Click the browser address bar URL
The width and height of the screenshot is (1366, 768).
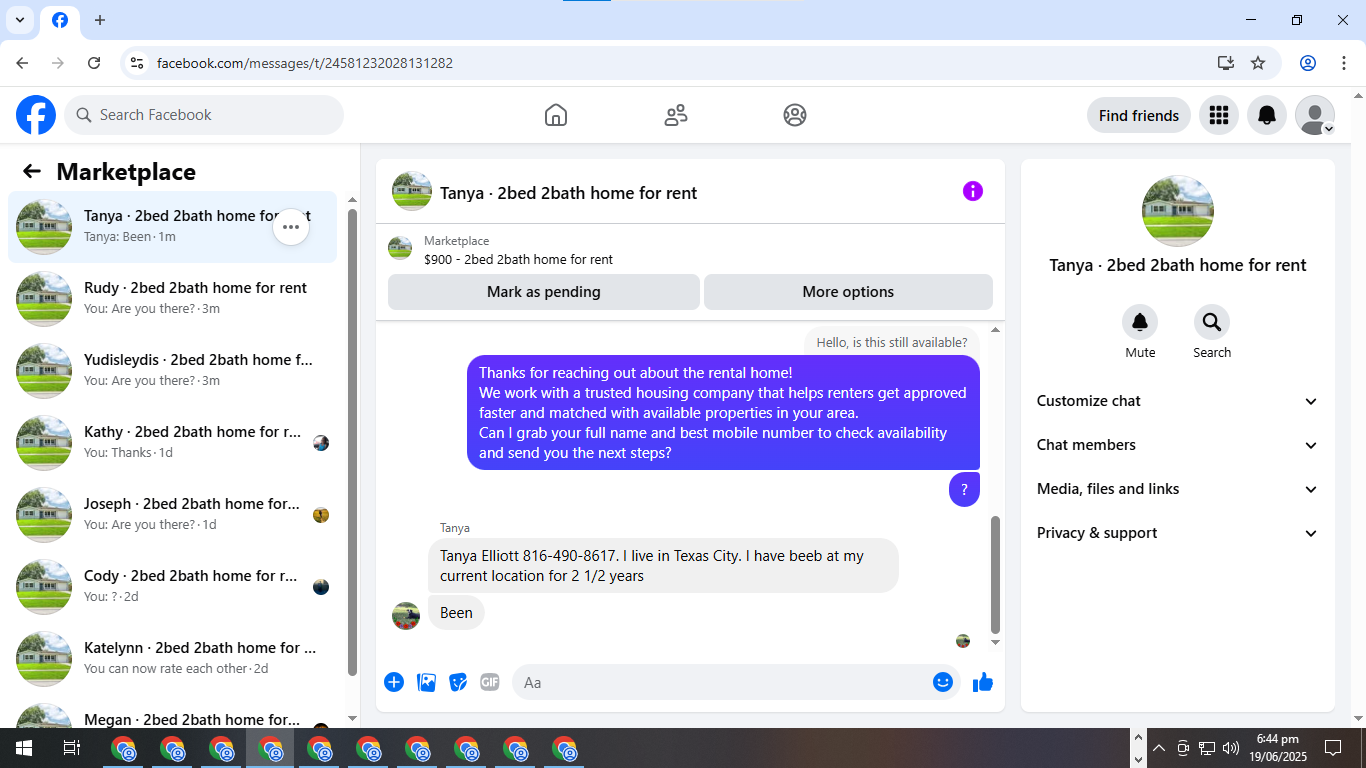[305, 63]
